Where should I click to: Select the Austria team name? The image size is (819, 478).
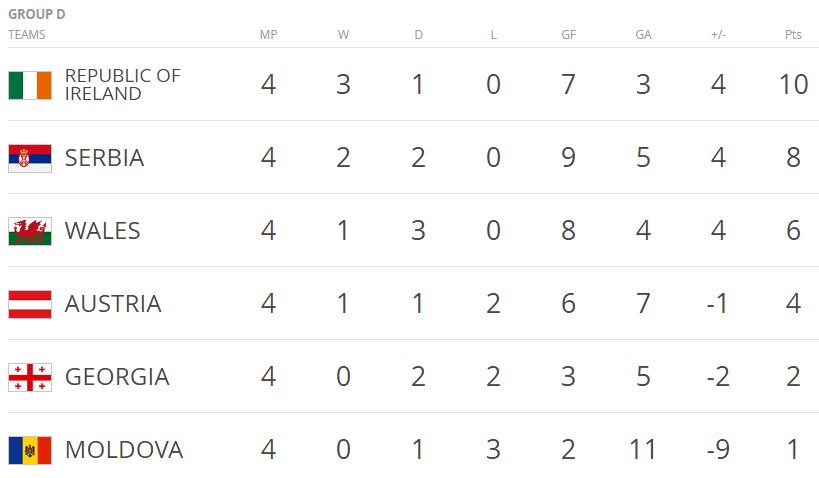click(113, 304)
